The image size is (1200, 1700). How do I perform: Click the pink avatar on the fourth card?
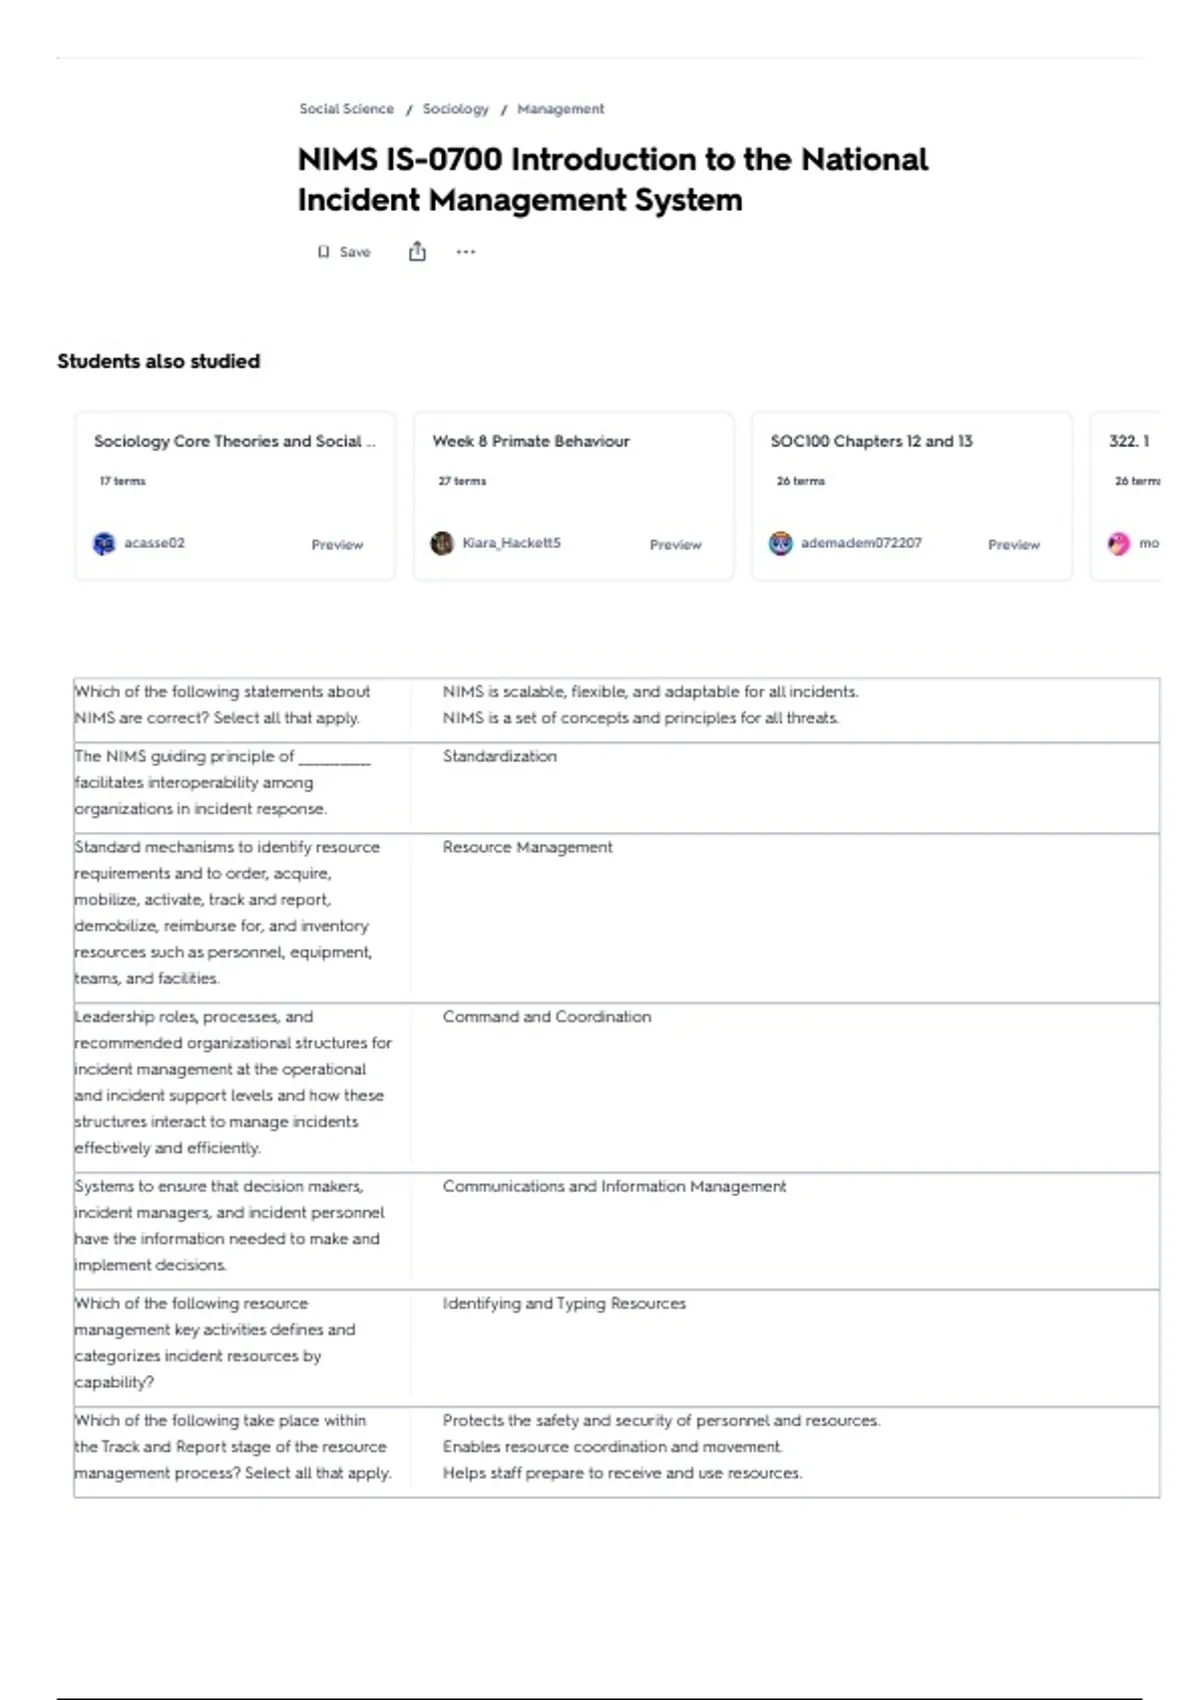(x=1119, y=543)
